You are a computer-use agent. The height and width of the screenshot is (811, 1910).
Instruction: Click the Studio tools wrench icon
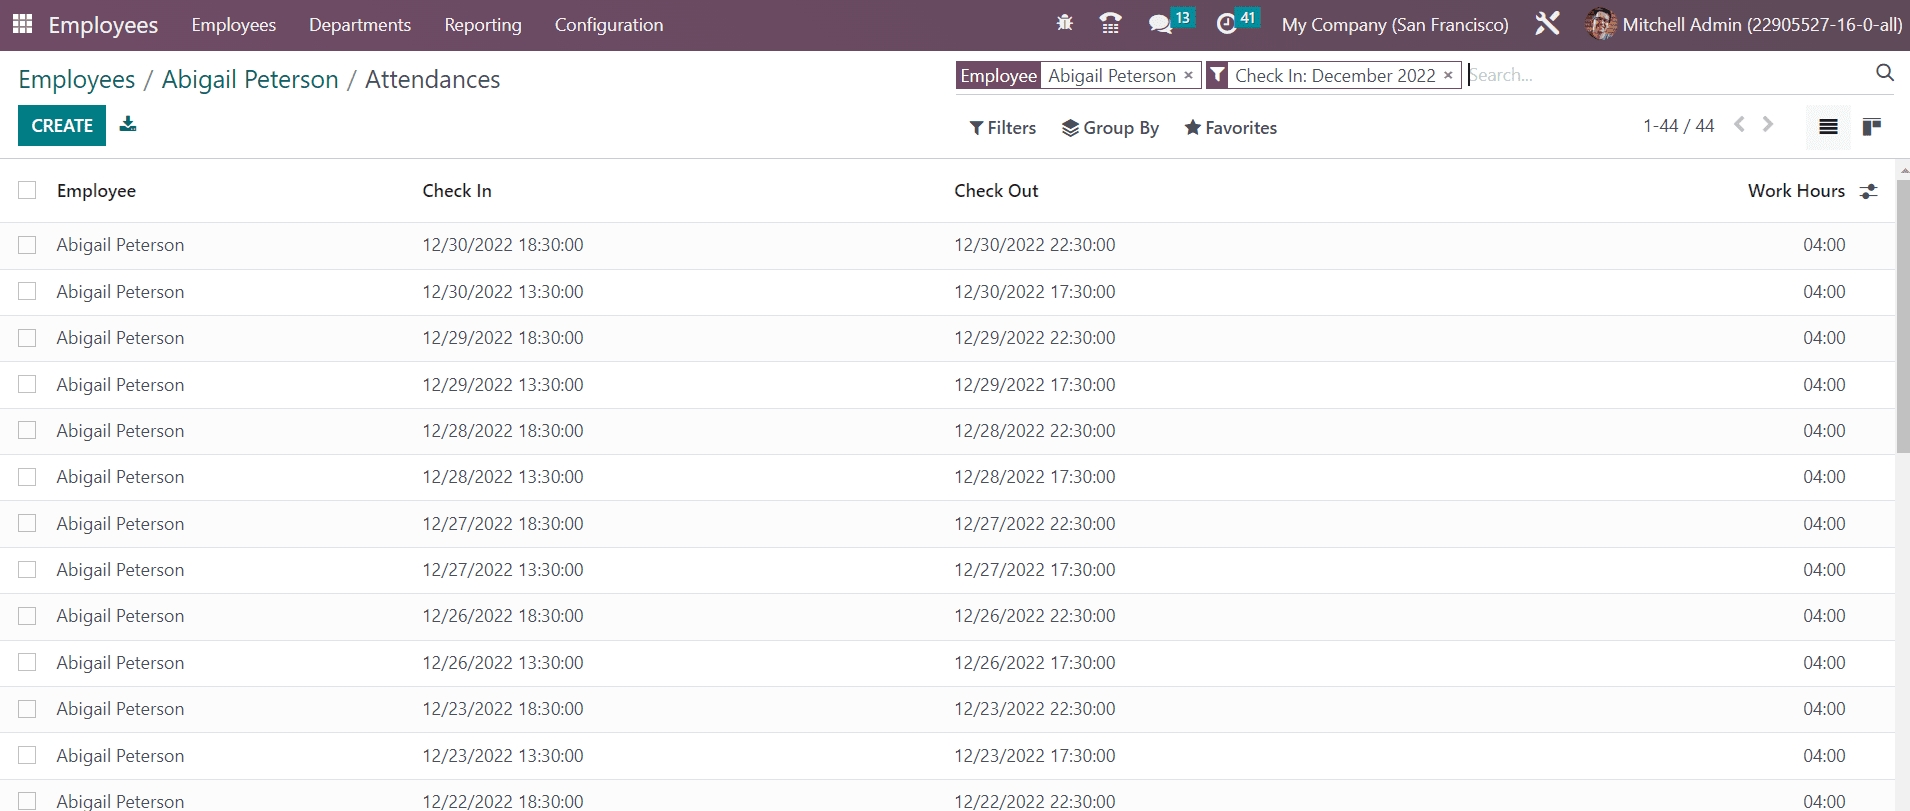(1547, 24)
